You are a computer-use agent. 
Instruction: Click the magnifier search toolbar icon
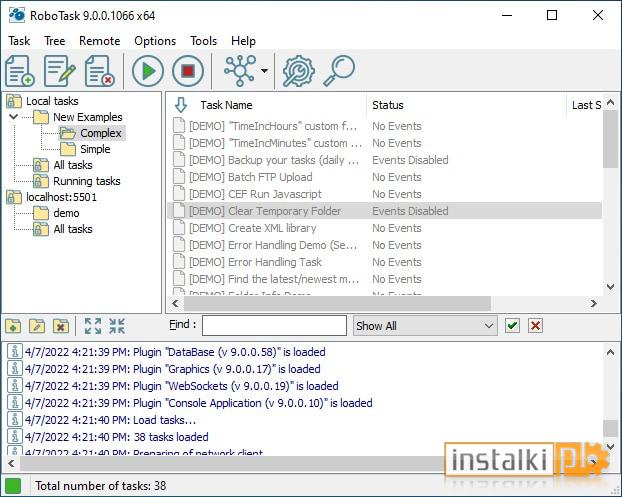coord(339,71)
